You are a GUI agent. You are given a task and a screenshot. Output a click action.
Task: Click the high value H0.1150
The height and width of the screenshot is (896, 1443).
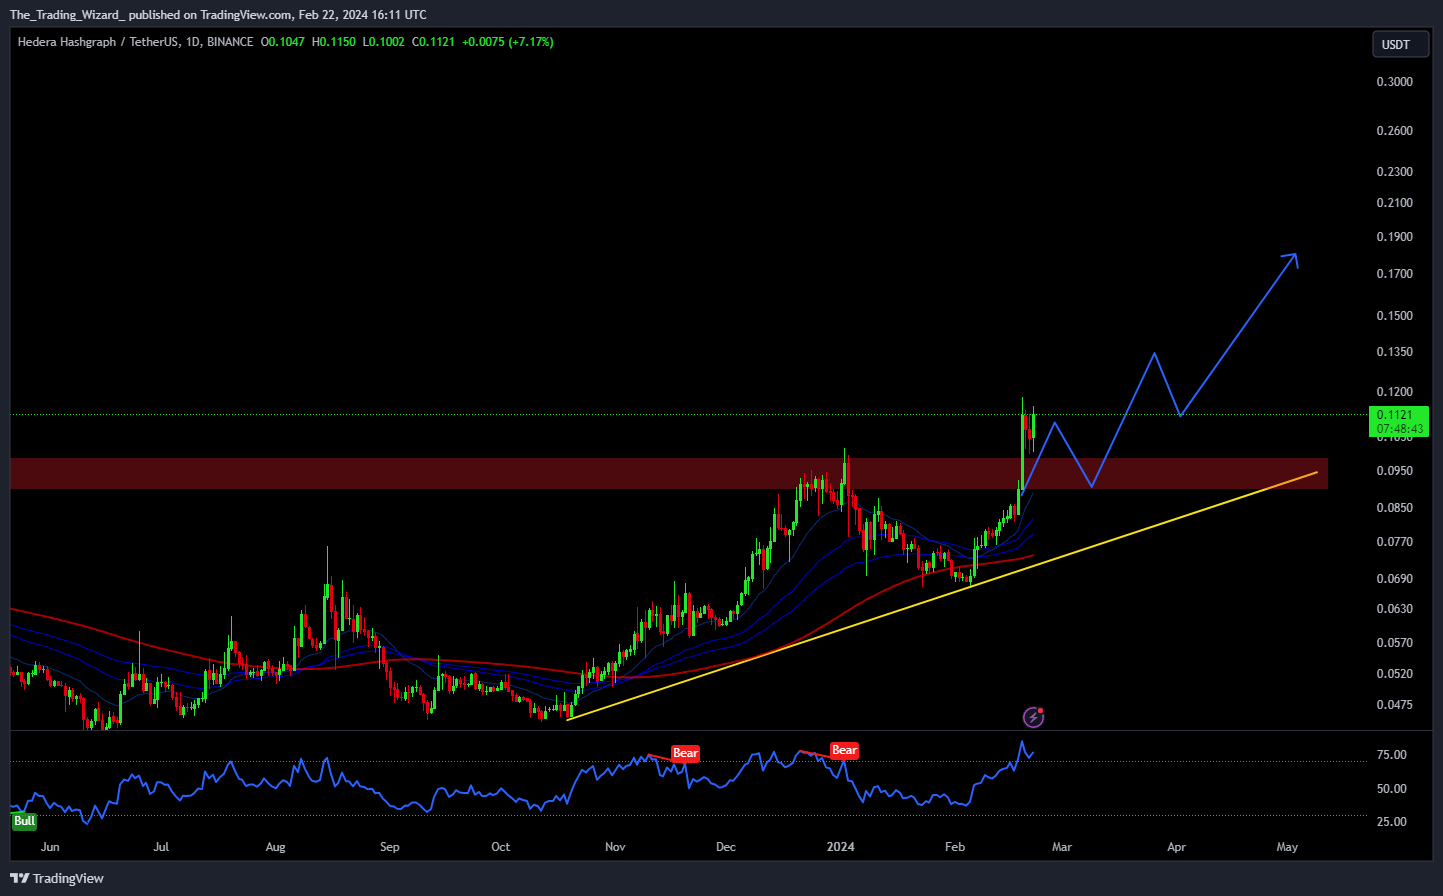click(334, 42)
